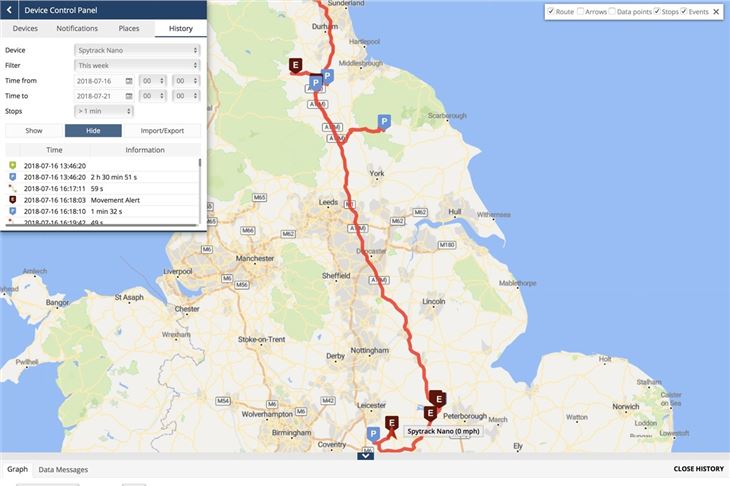Select the event marker west of Middlesbrough

point(295,66)
